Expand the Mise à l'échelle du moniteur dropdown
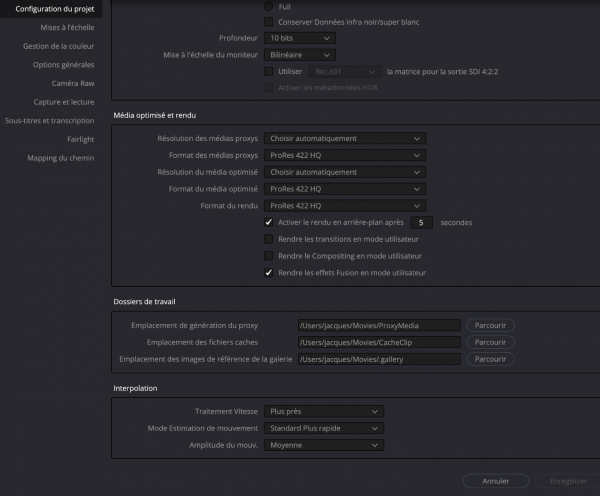Viewport: 600px width, 496px height. 300,54
